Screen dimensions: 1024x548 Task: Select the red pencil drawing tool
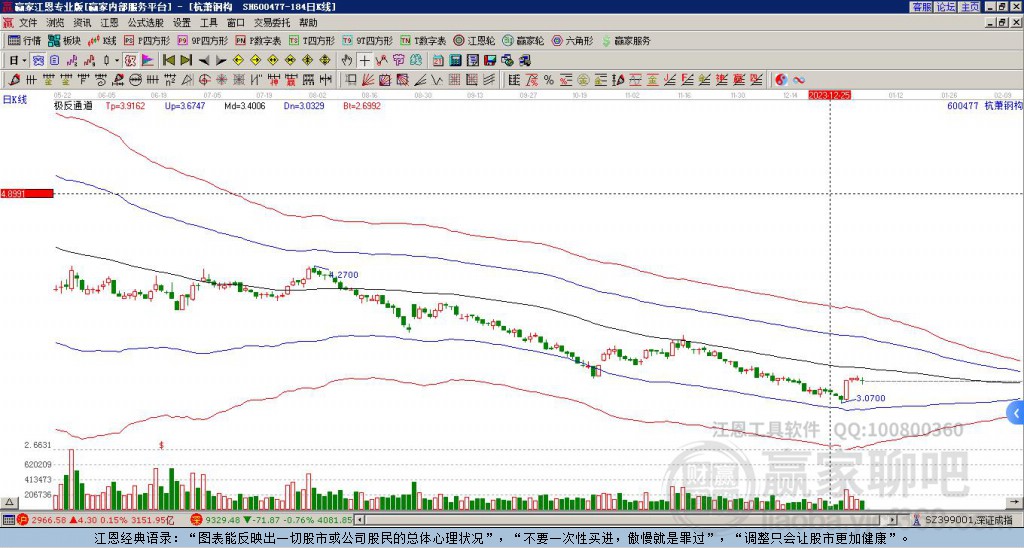(13, 80)
